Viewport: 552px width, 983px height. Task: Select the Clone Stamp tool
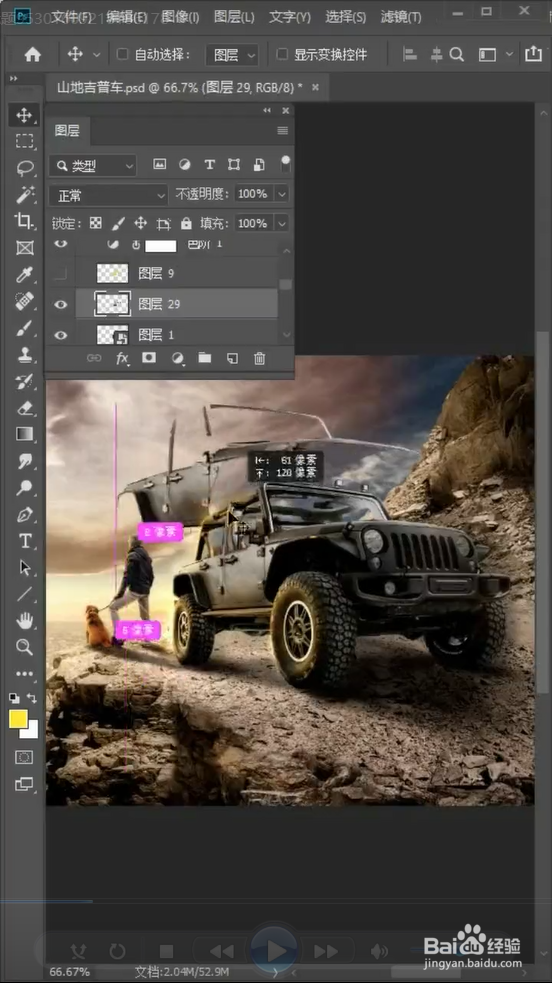(x=24, y=354)
